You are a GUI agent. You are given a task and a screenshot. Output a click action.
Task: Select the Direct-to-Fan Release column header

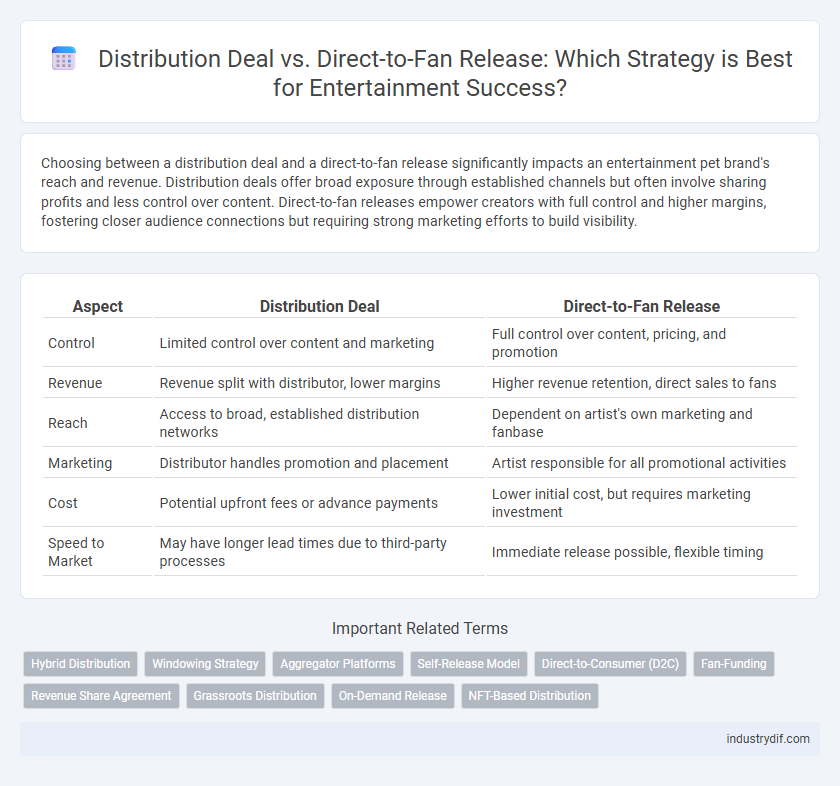tap(642, 306)
